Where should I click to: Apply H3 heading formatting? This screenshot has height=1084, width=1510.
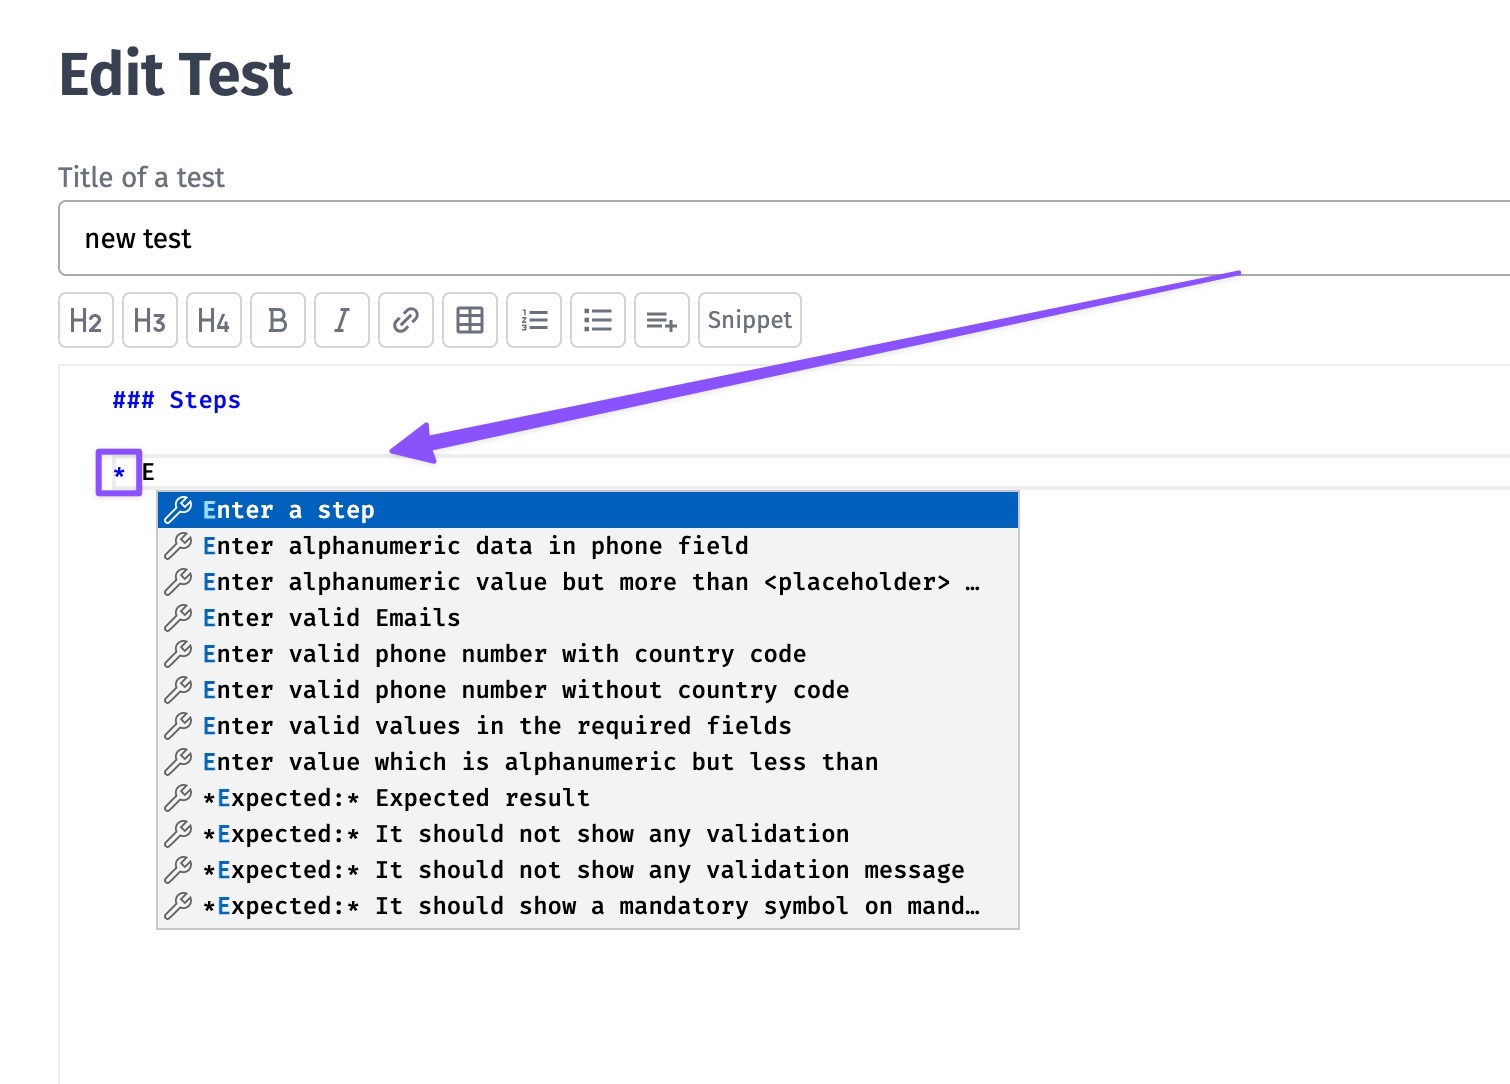tap(150, 320)
